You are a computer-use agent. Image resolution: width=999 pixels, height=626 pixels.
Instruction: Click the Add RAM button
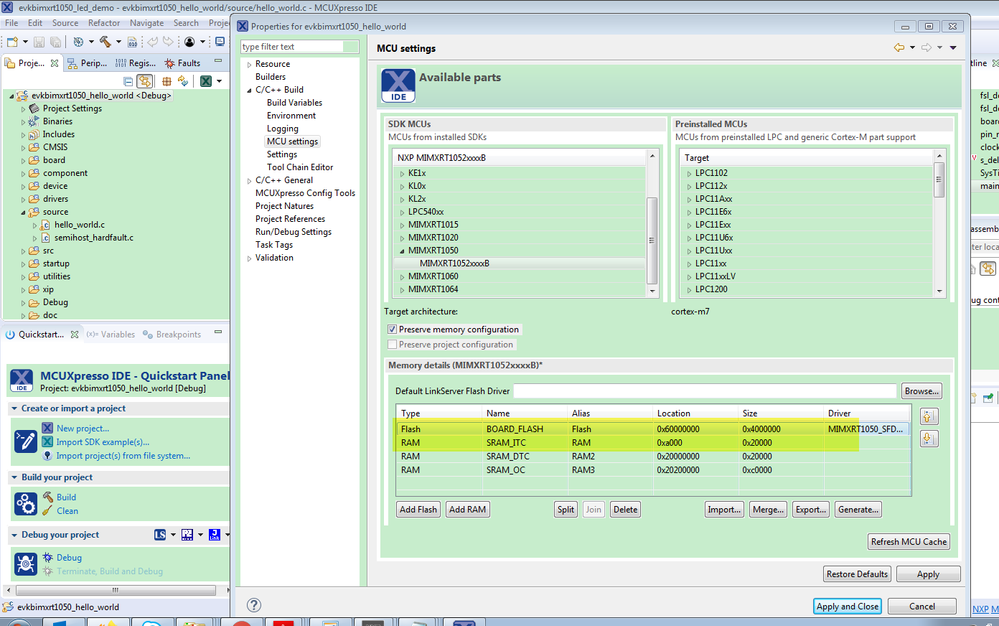pos(467,509)
